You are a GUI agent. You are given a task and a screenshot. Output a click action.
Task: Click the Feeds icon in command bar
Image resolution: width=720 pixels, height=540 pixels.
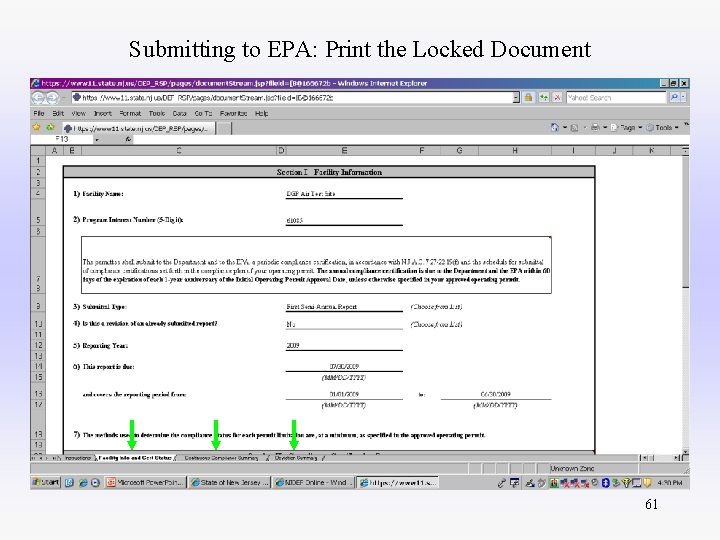click(574, 128)
